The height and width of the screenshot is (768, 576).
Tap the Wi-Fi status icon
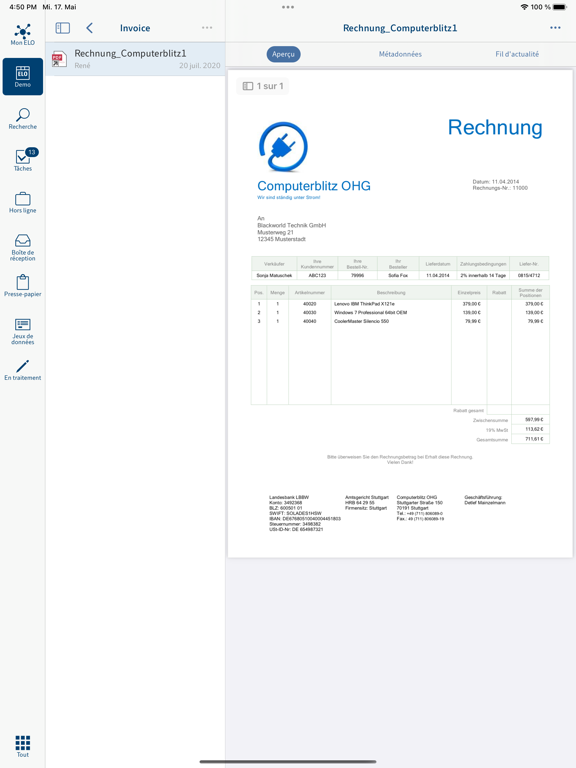(x=524, y=7)
